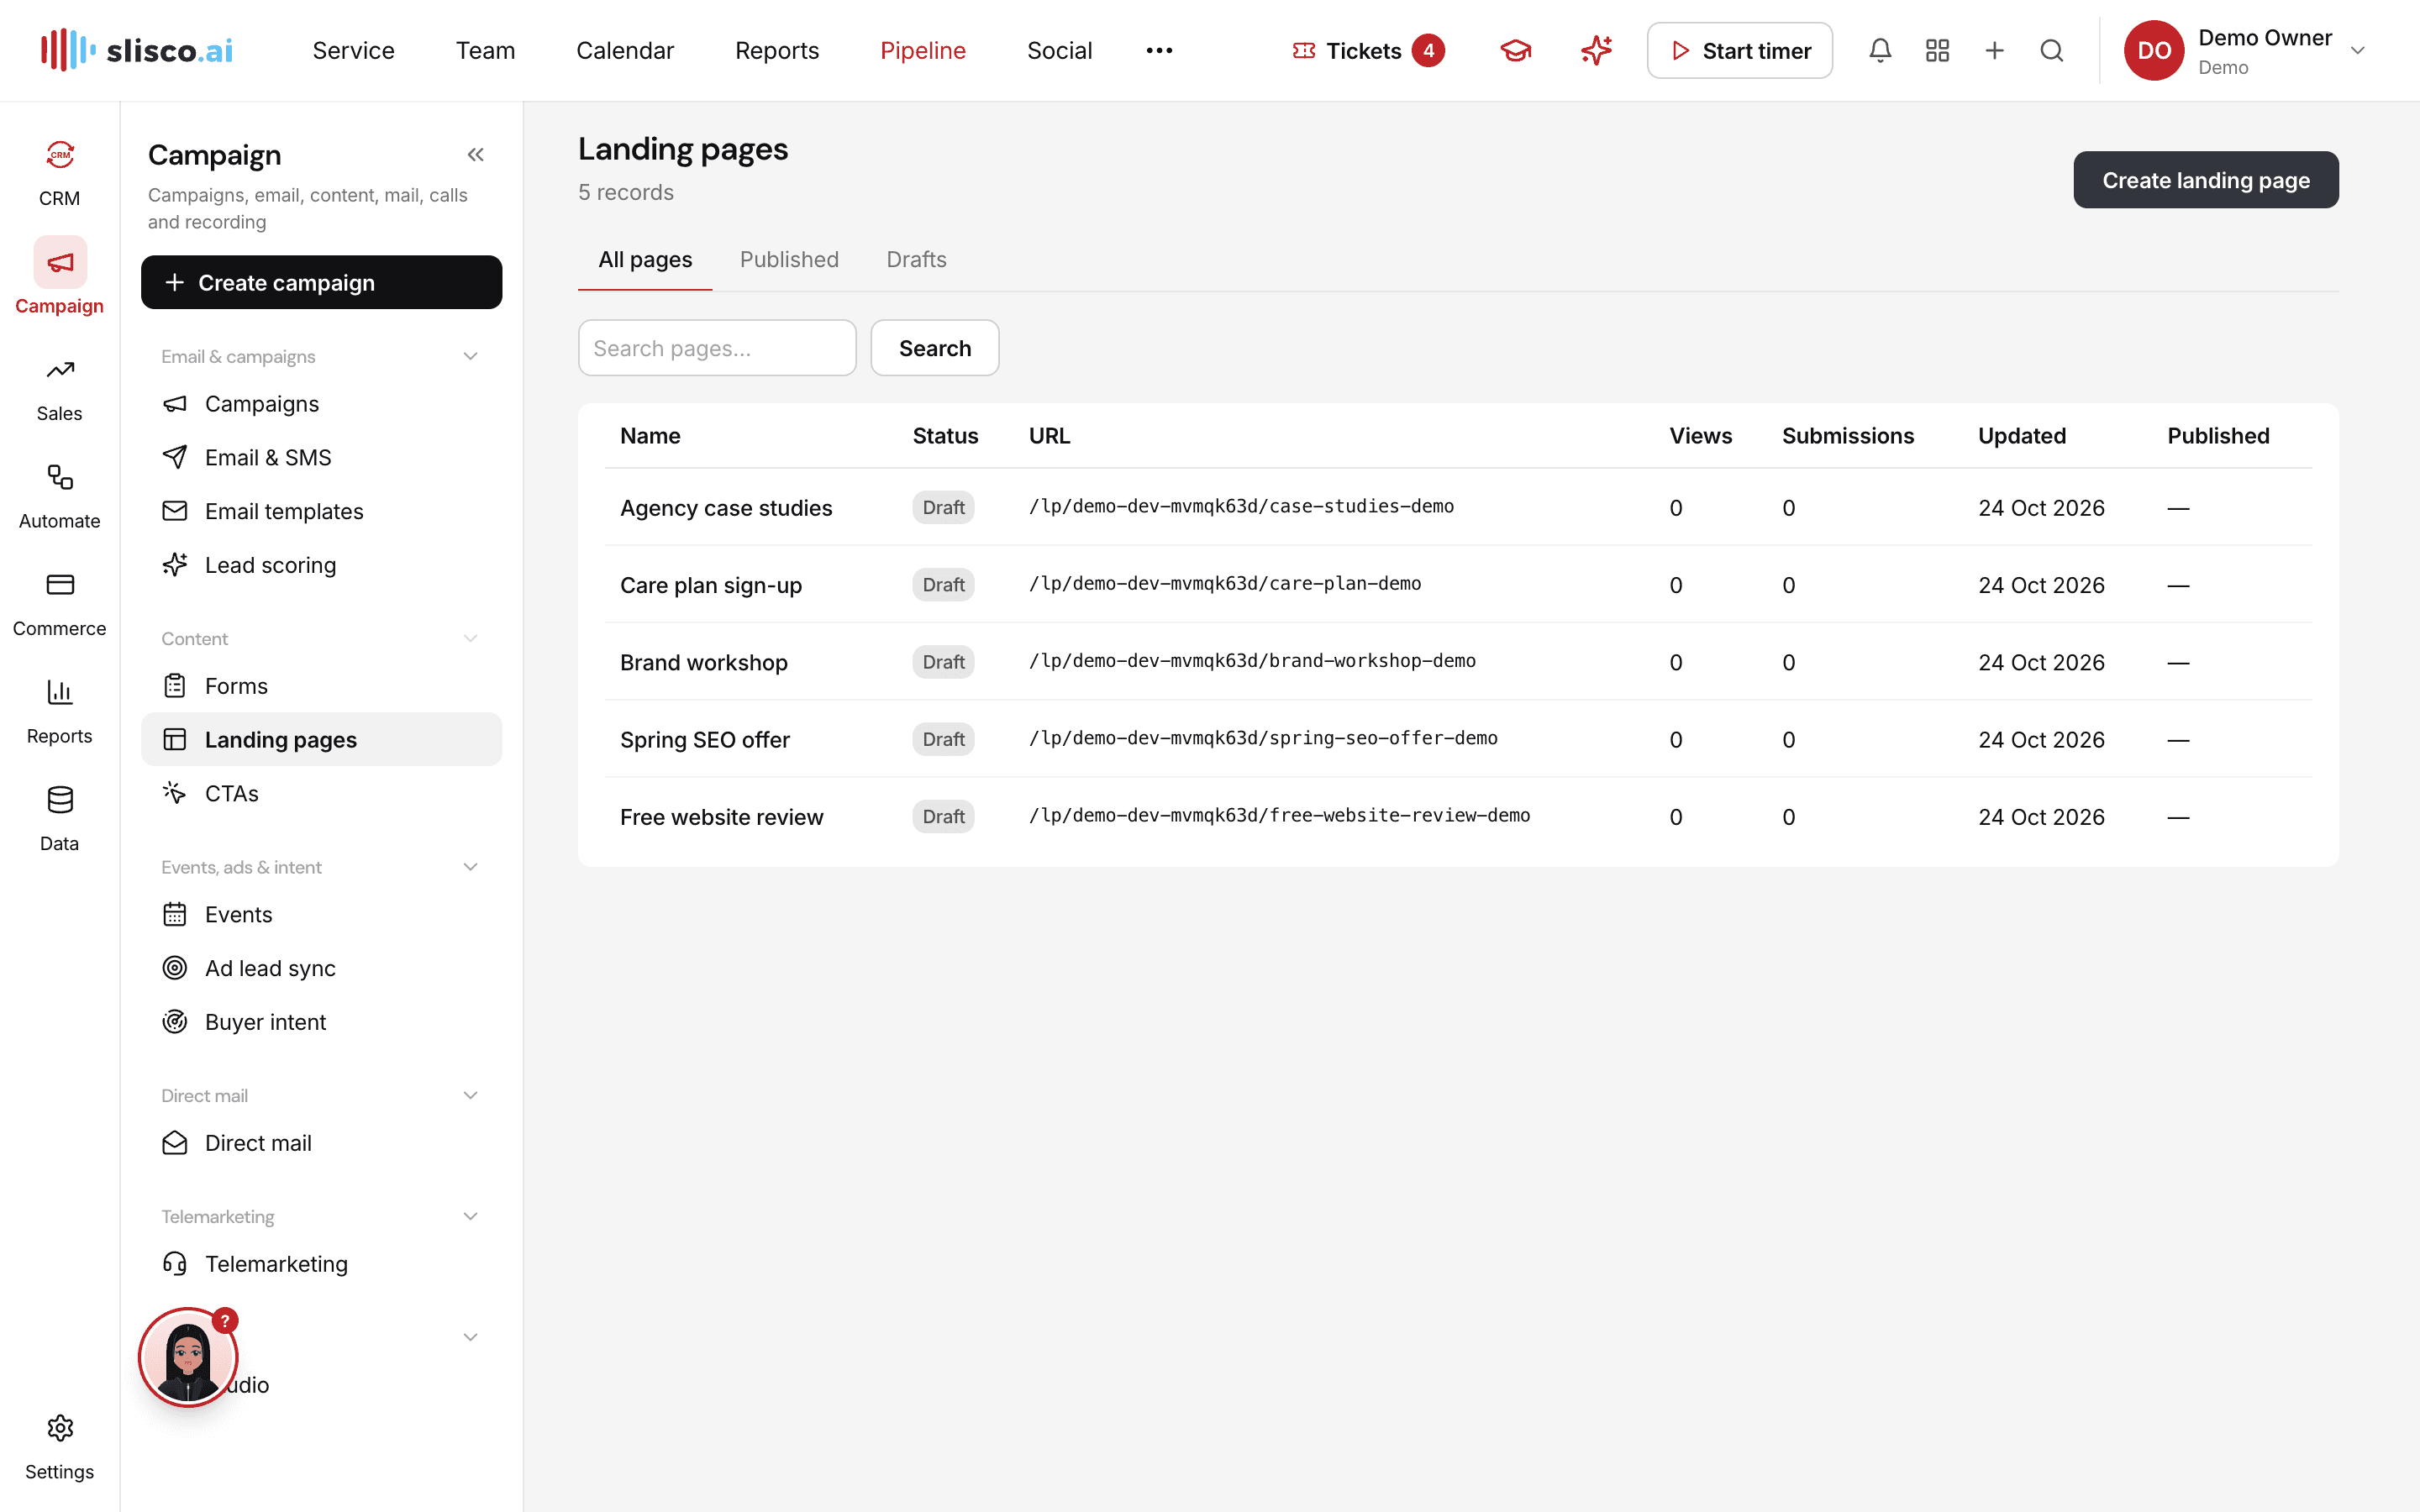Open Buyer intent in the sidebar
The width and height of the screenshot is (2420, 1512).
click(321, 1022)
